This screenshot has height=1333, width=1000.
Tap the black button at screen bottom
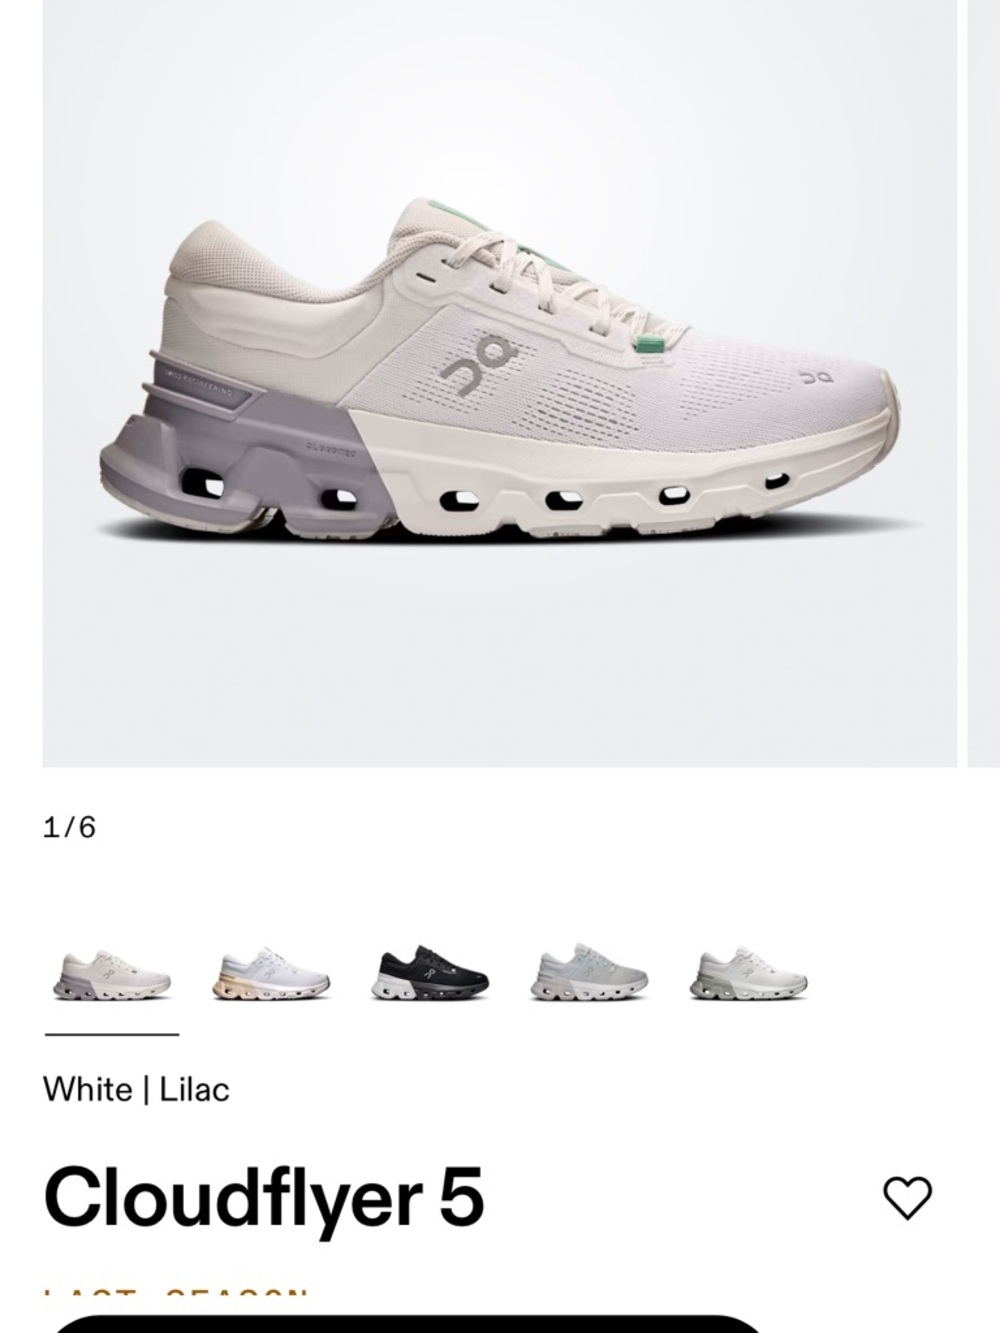point(408,1325)
